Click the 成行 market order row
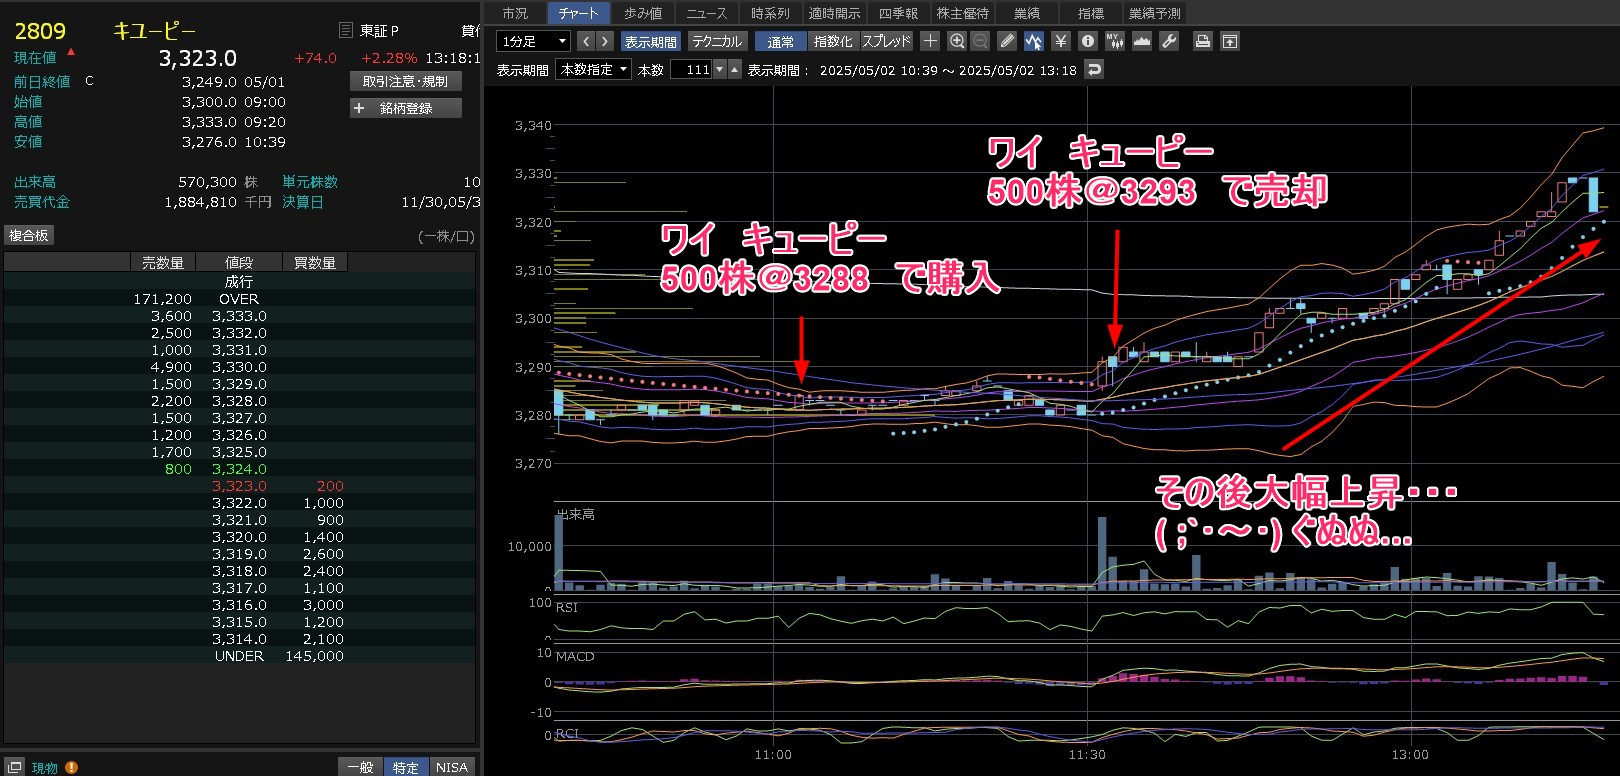This screenshot has width=1620, height=776. coord(239,282)
